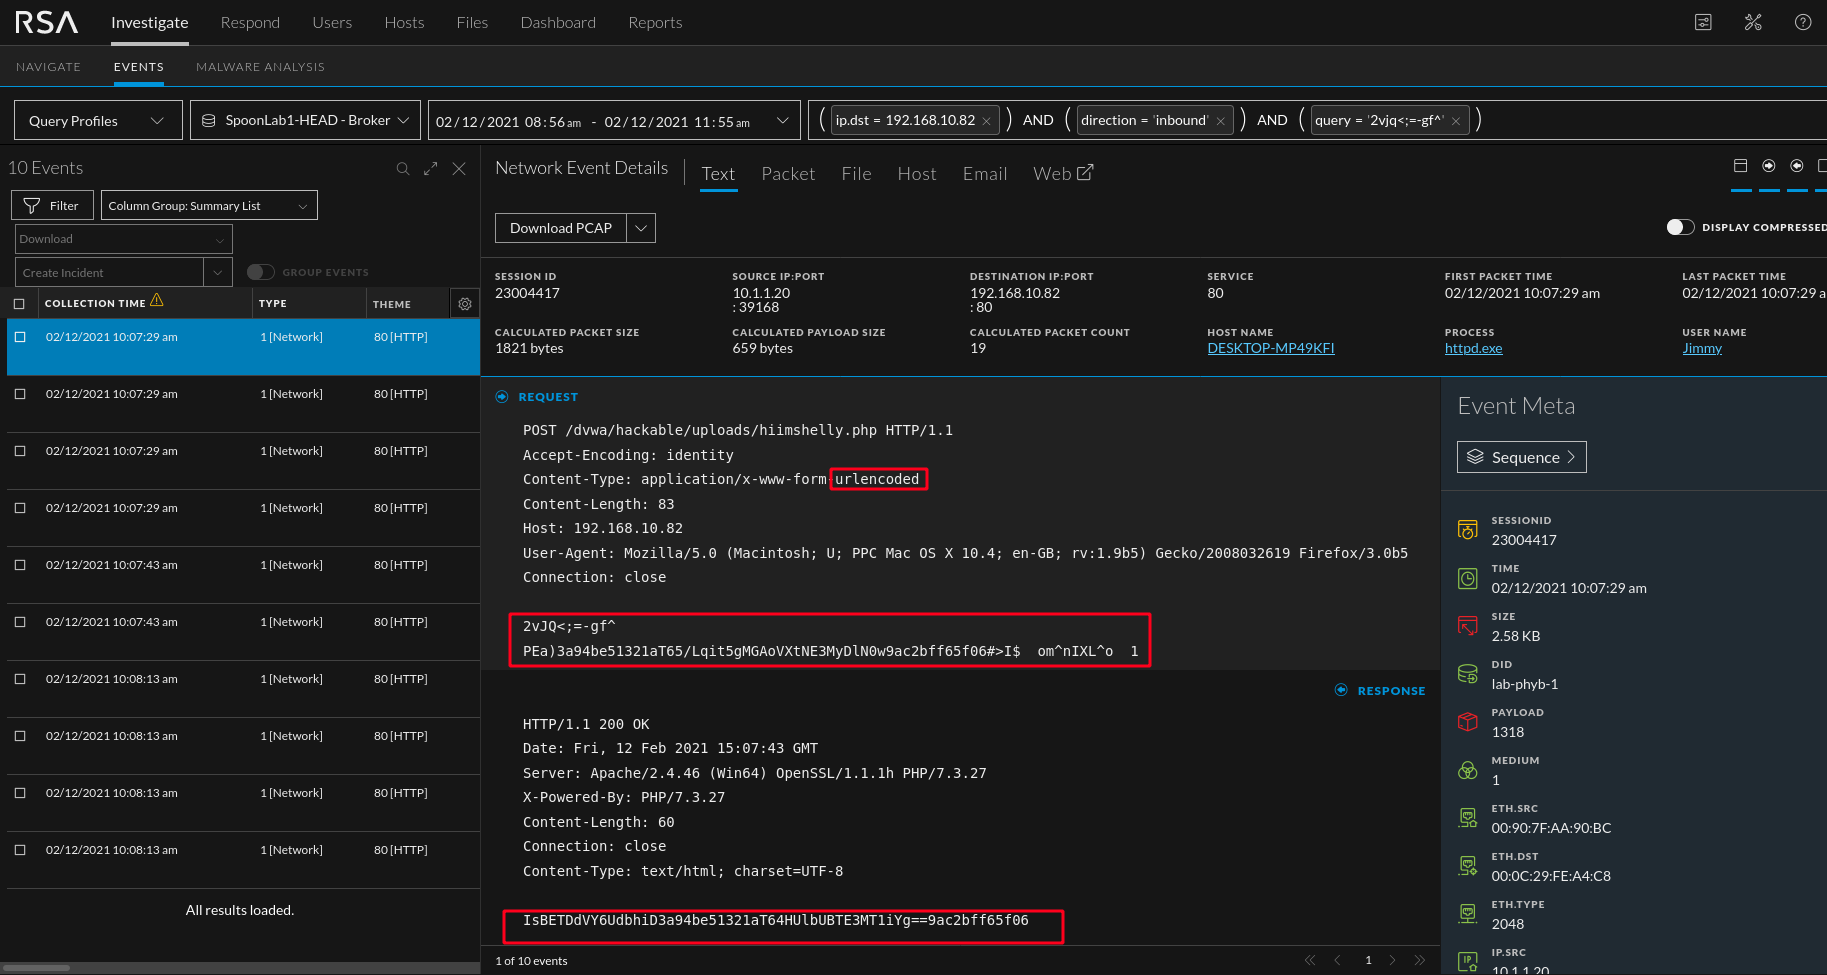This screenshot has width=1827, height=975.
Task: Click the httpd.exe process link
Action: pyautogui.click(x=1472, y=348)
